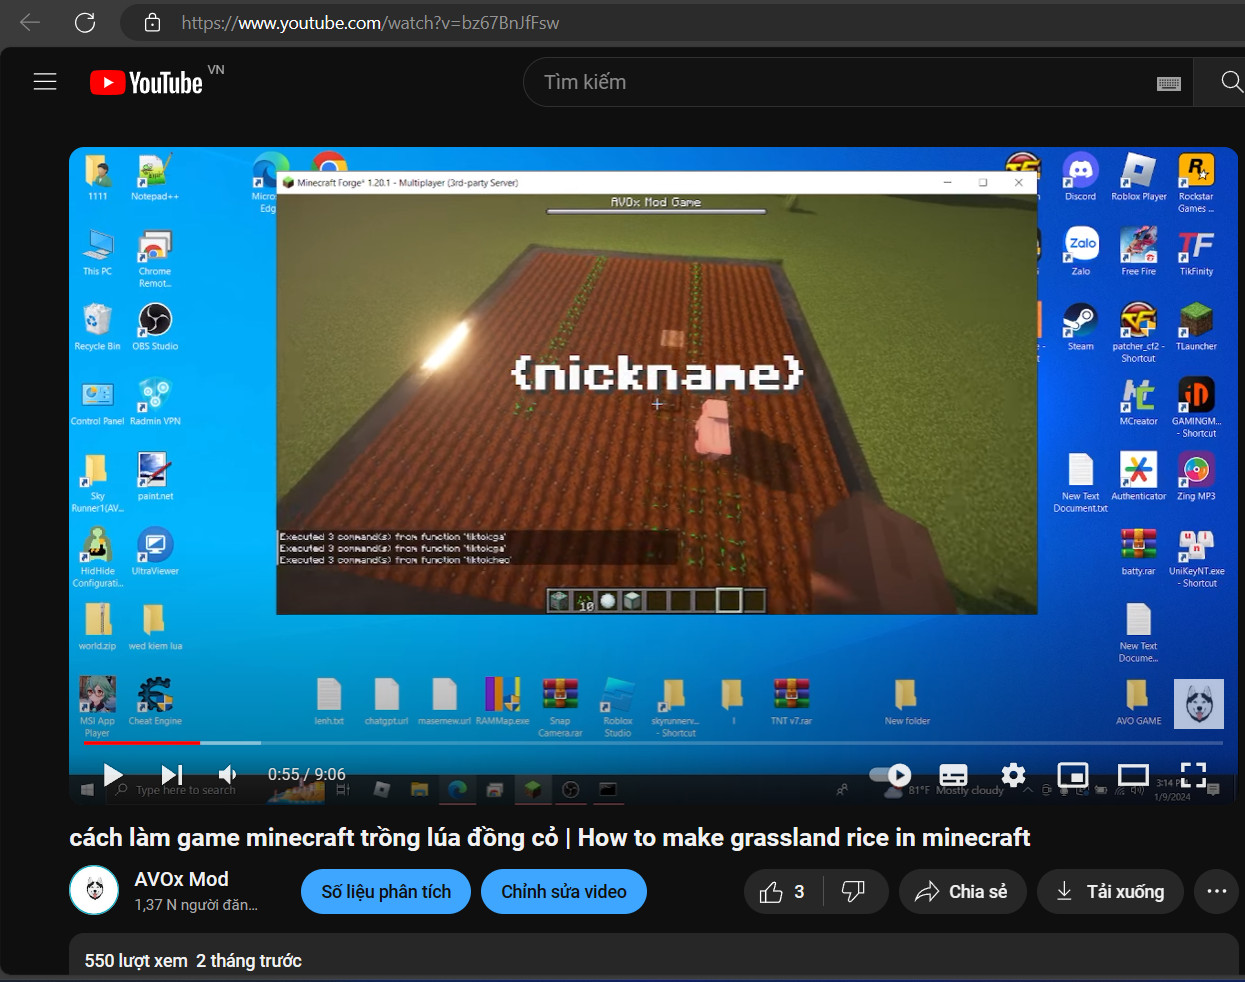Enter fullscreen mode
1245x982 pixels.
tap(1193, 774)
